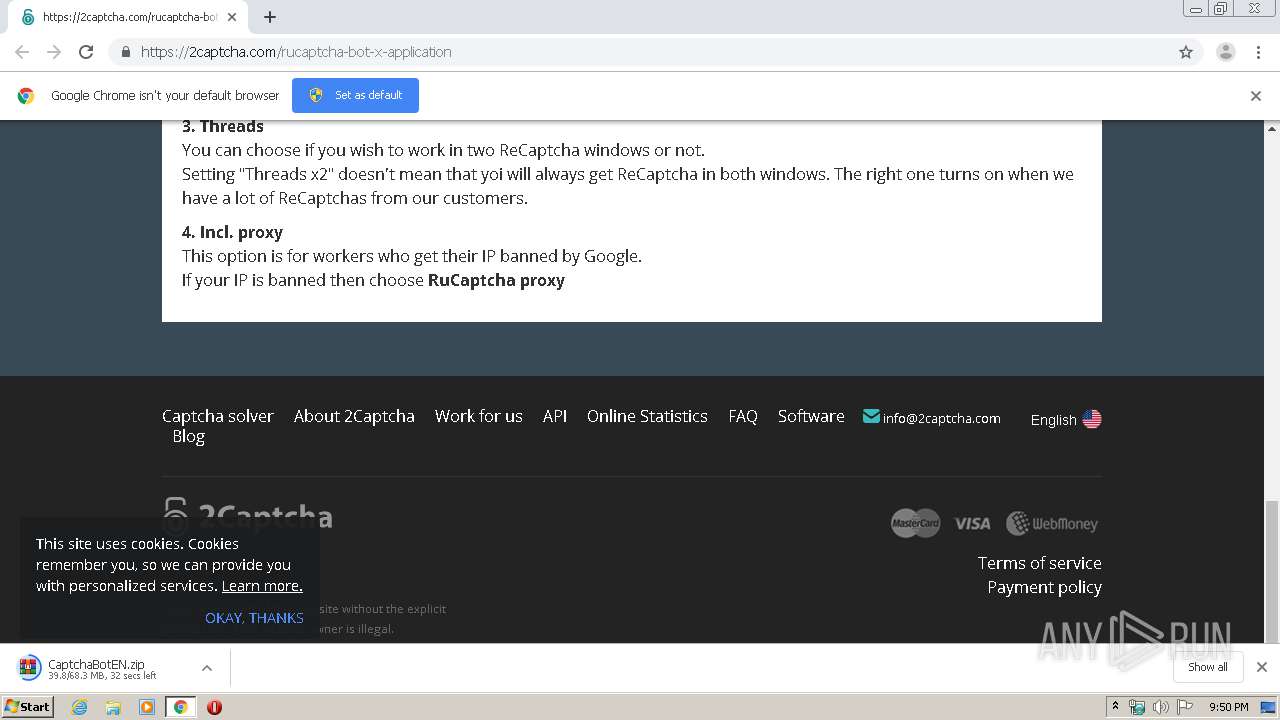Click the scrollbar up arrow
The width and height of the screenshot is (1280, 720).
[x=1272, y=128]
